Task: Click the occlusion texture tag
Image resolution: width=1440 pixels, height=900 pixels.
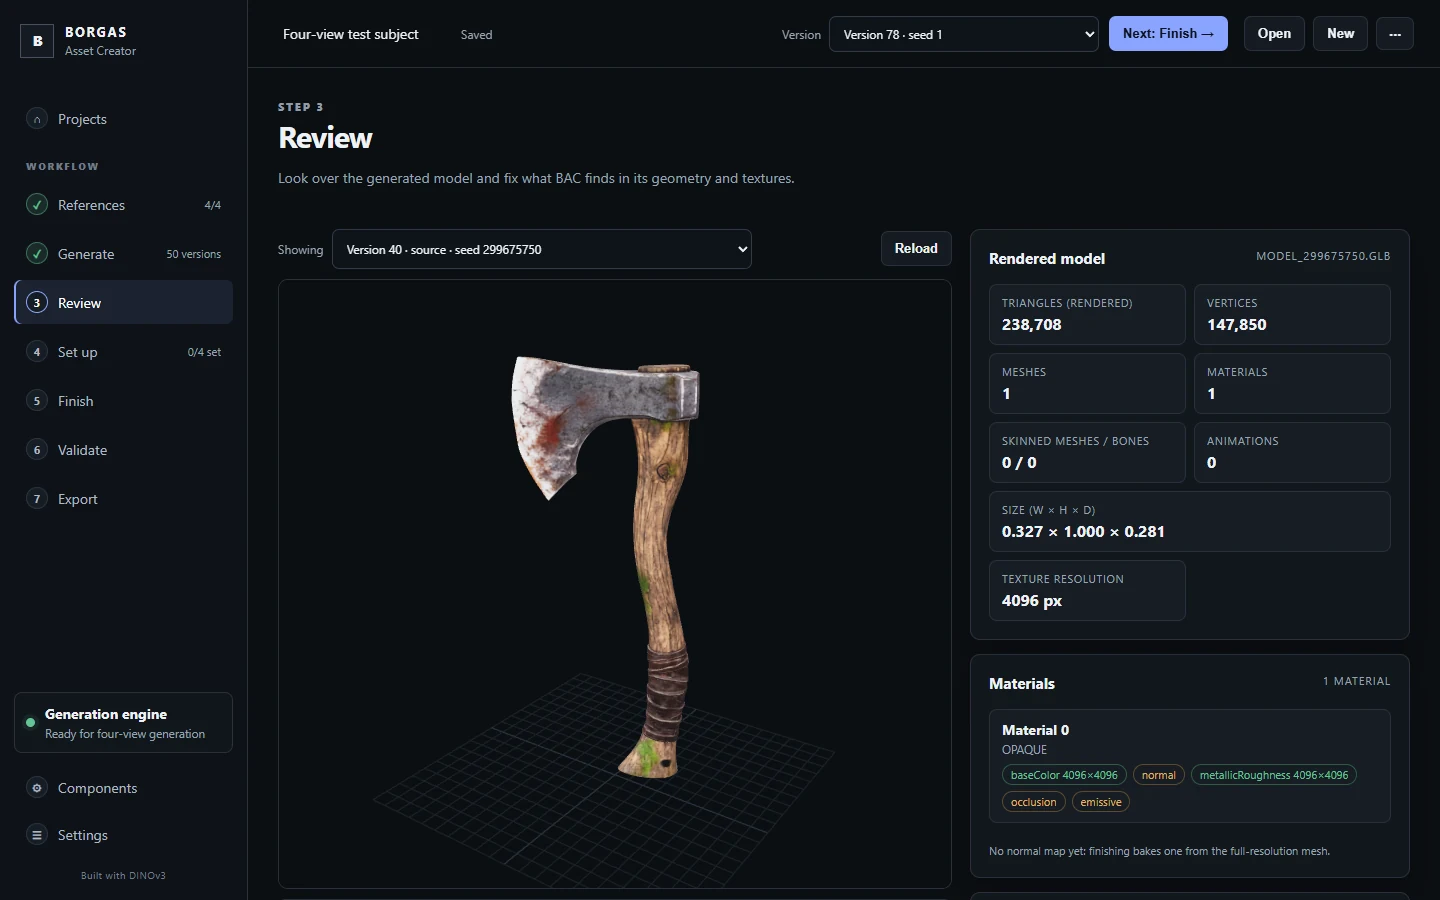Action: [1033, 802]
